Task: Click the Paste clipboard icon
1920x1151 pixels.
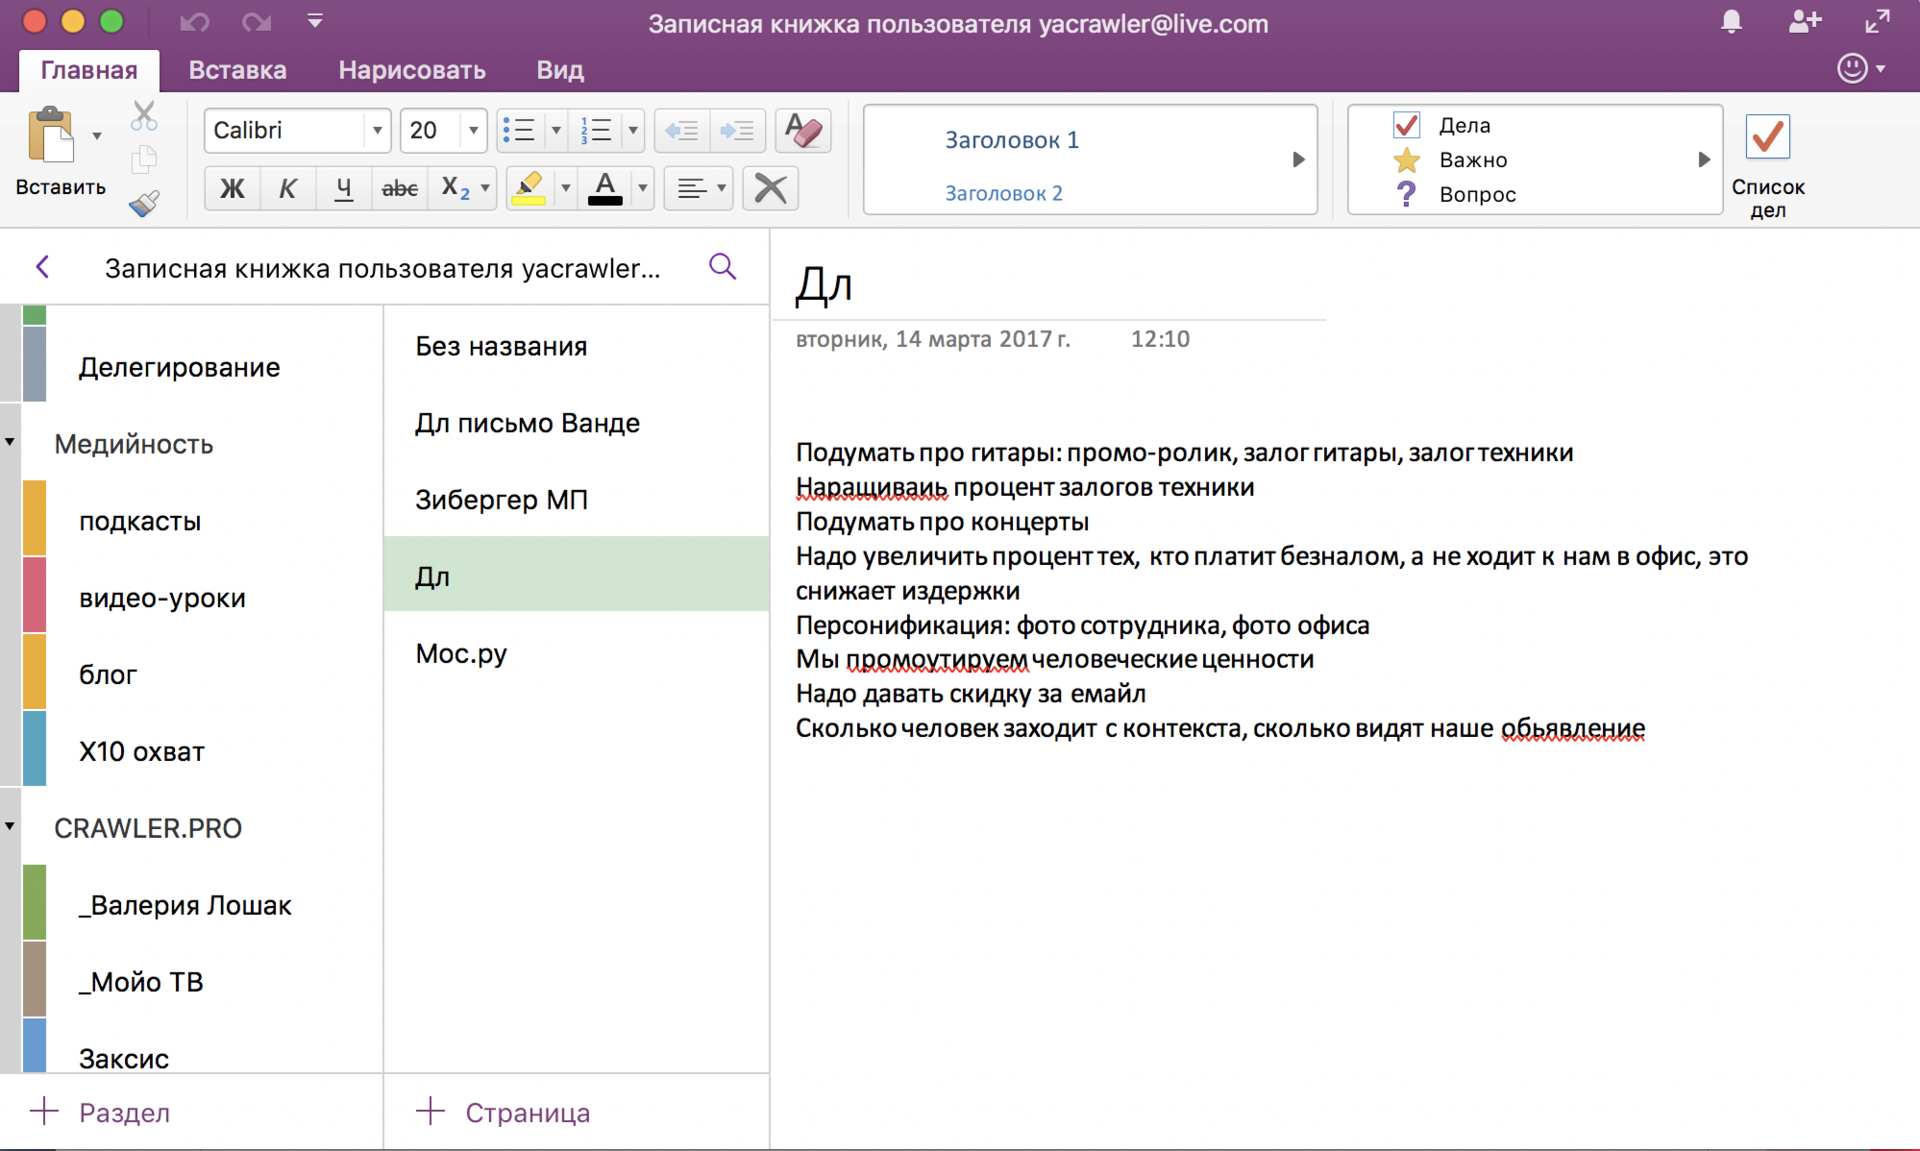Action: [51, 134]
